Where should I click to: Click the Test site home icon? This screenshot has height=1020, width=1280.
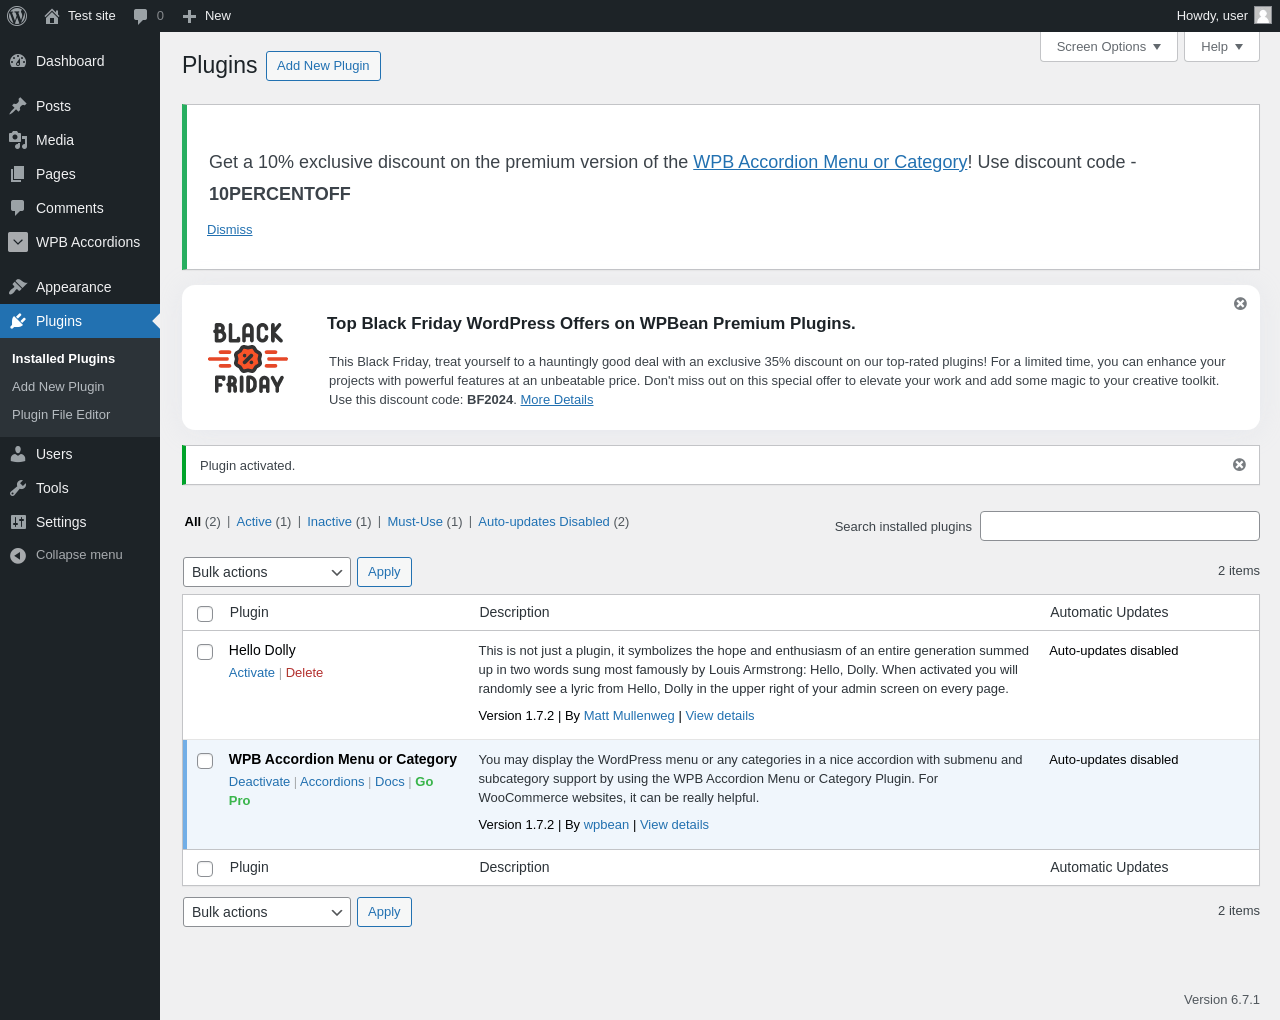[52, 16]
